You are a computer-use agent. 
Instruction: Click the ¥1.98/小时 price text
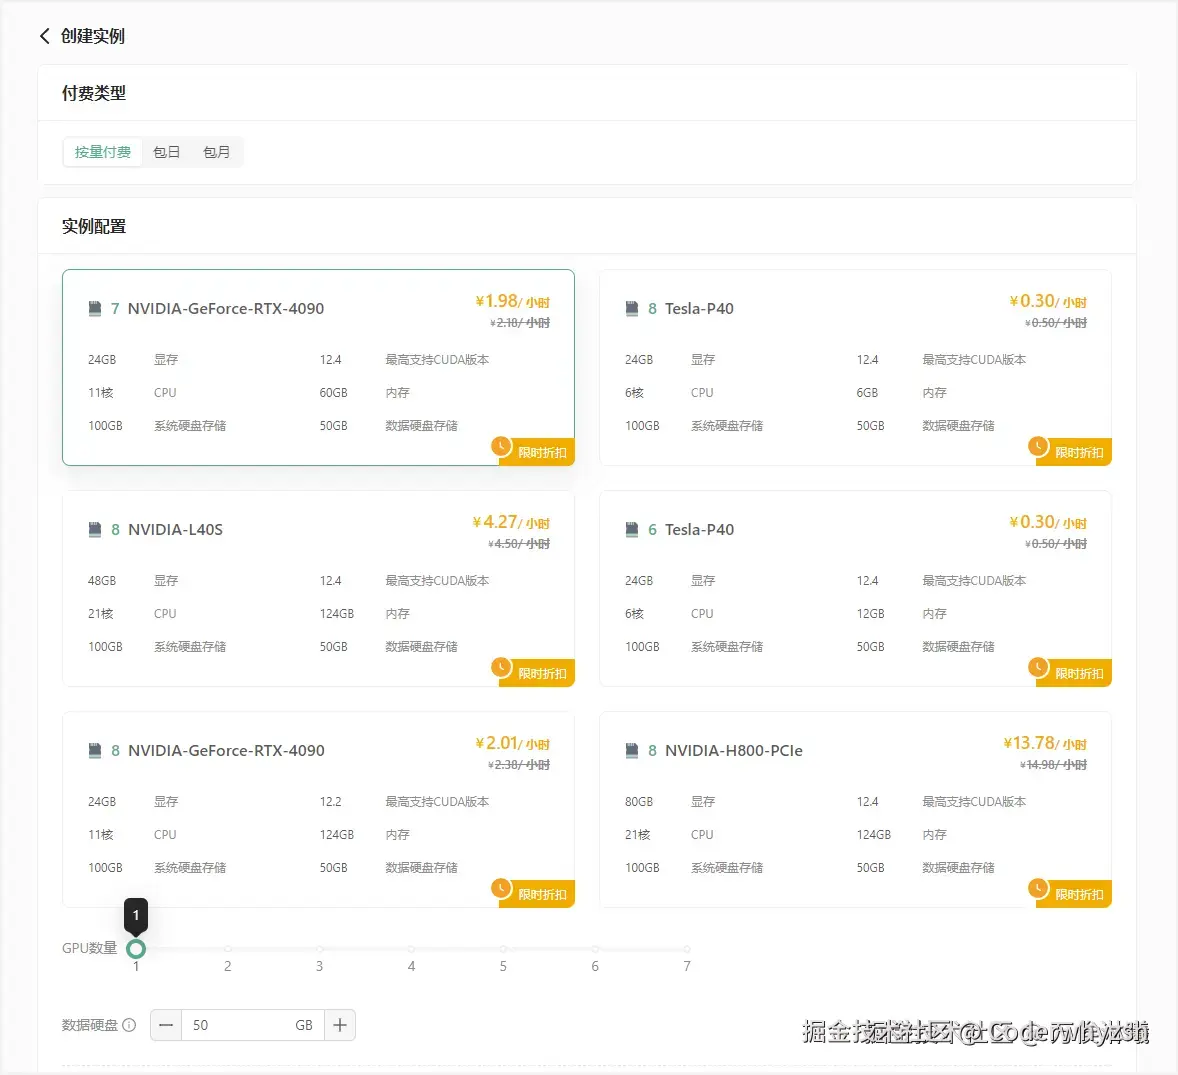512,301
